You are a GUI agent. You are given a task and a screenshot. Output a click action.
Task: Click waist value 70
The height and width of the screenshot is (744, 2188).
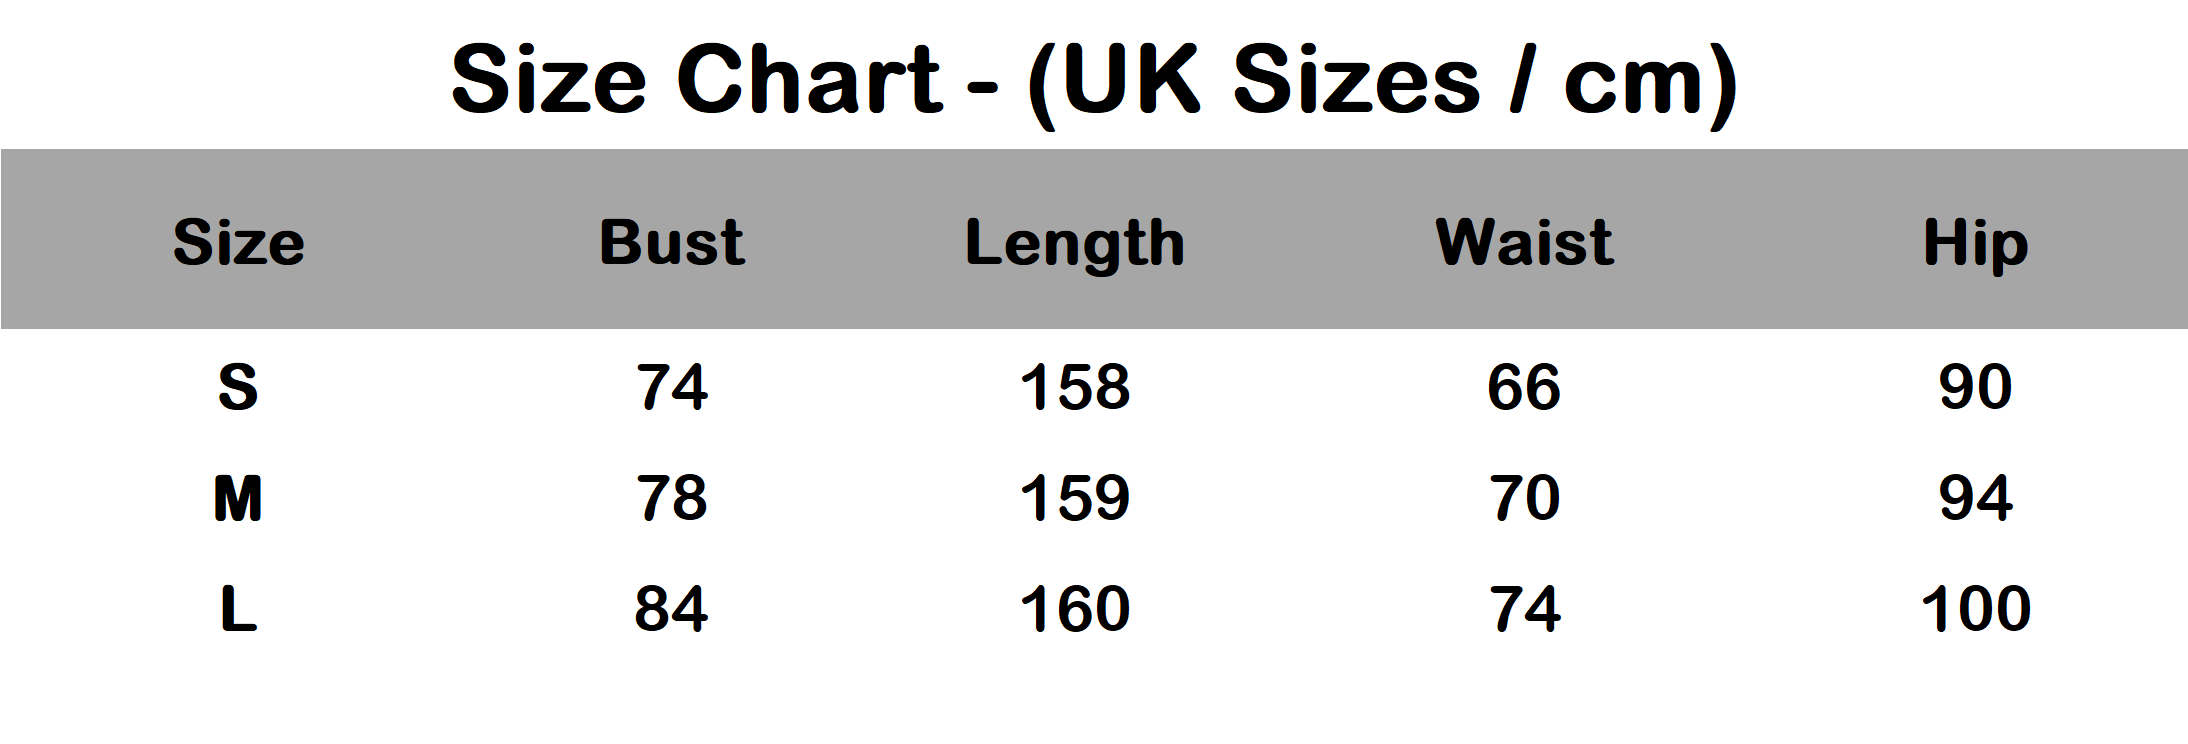1524,498
